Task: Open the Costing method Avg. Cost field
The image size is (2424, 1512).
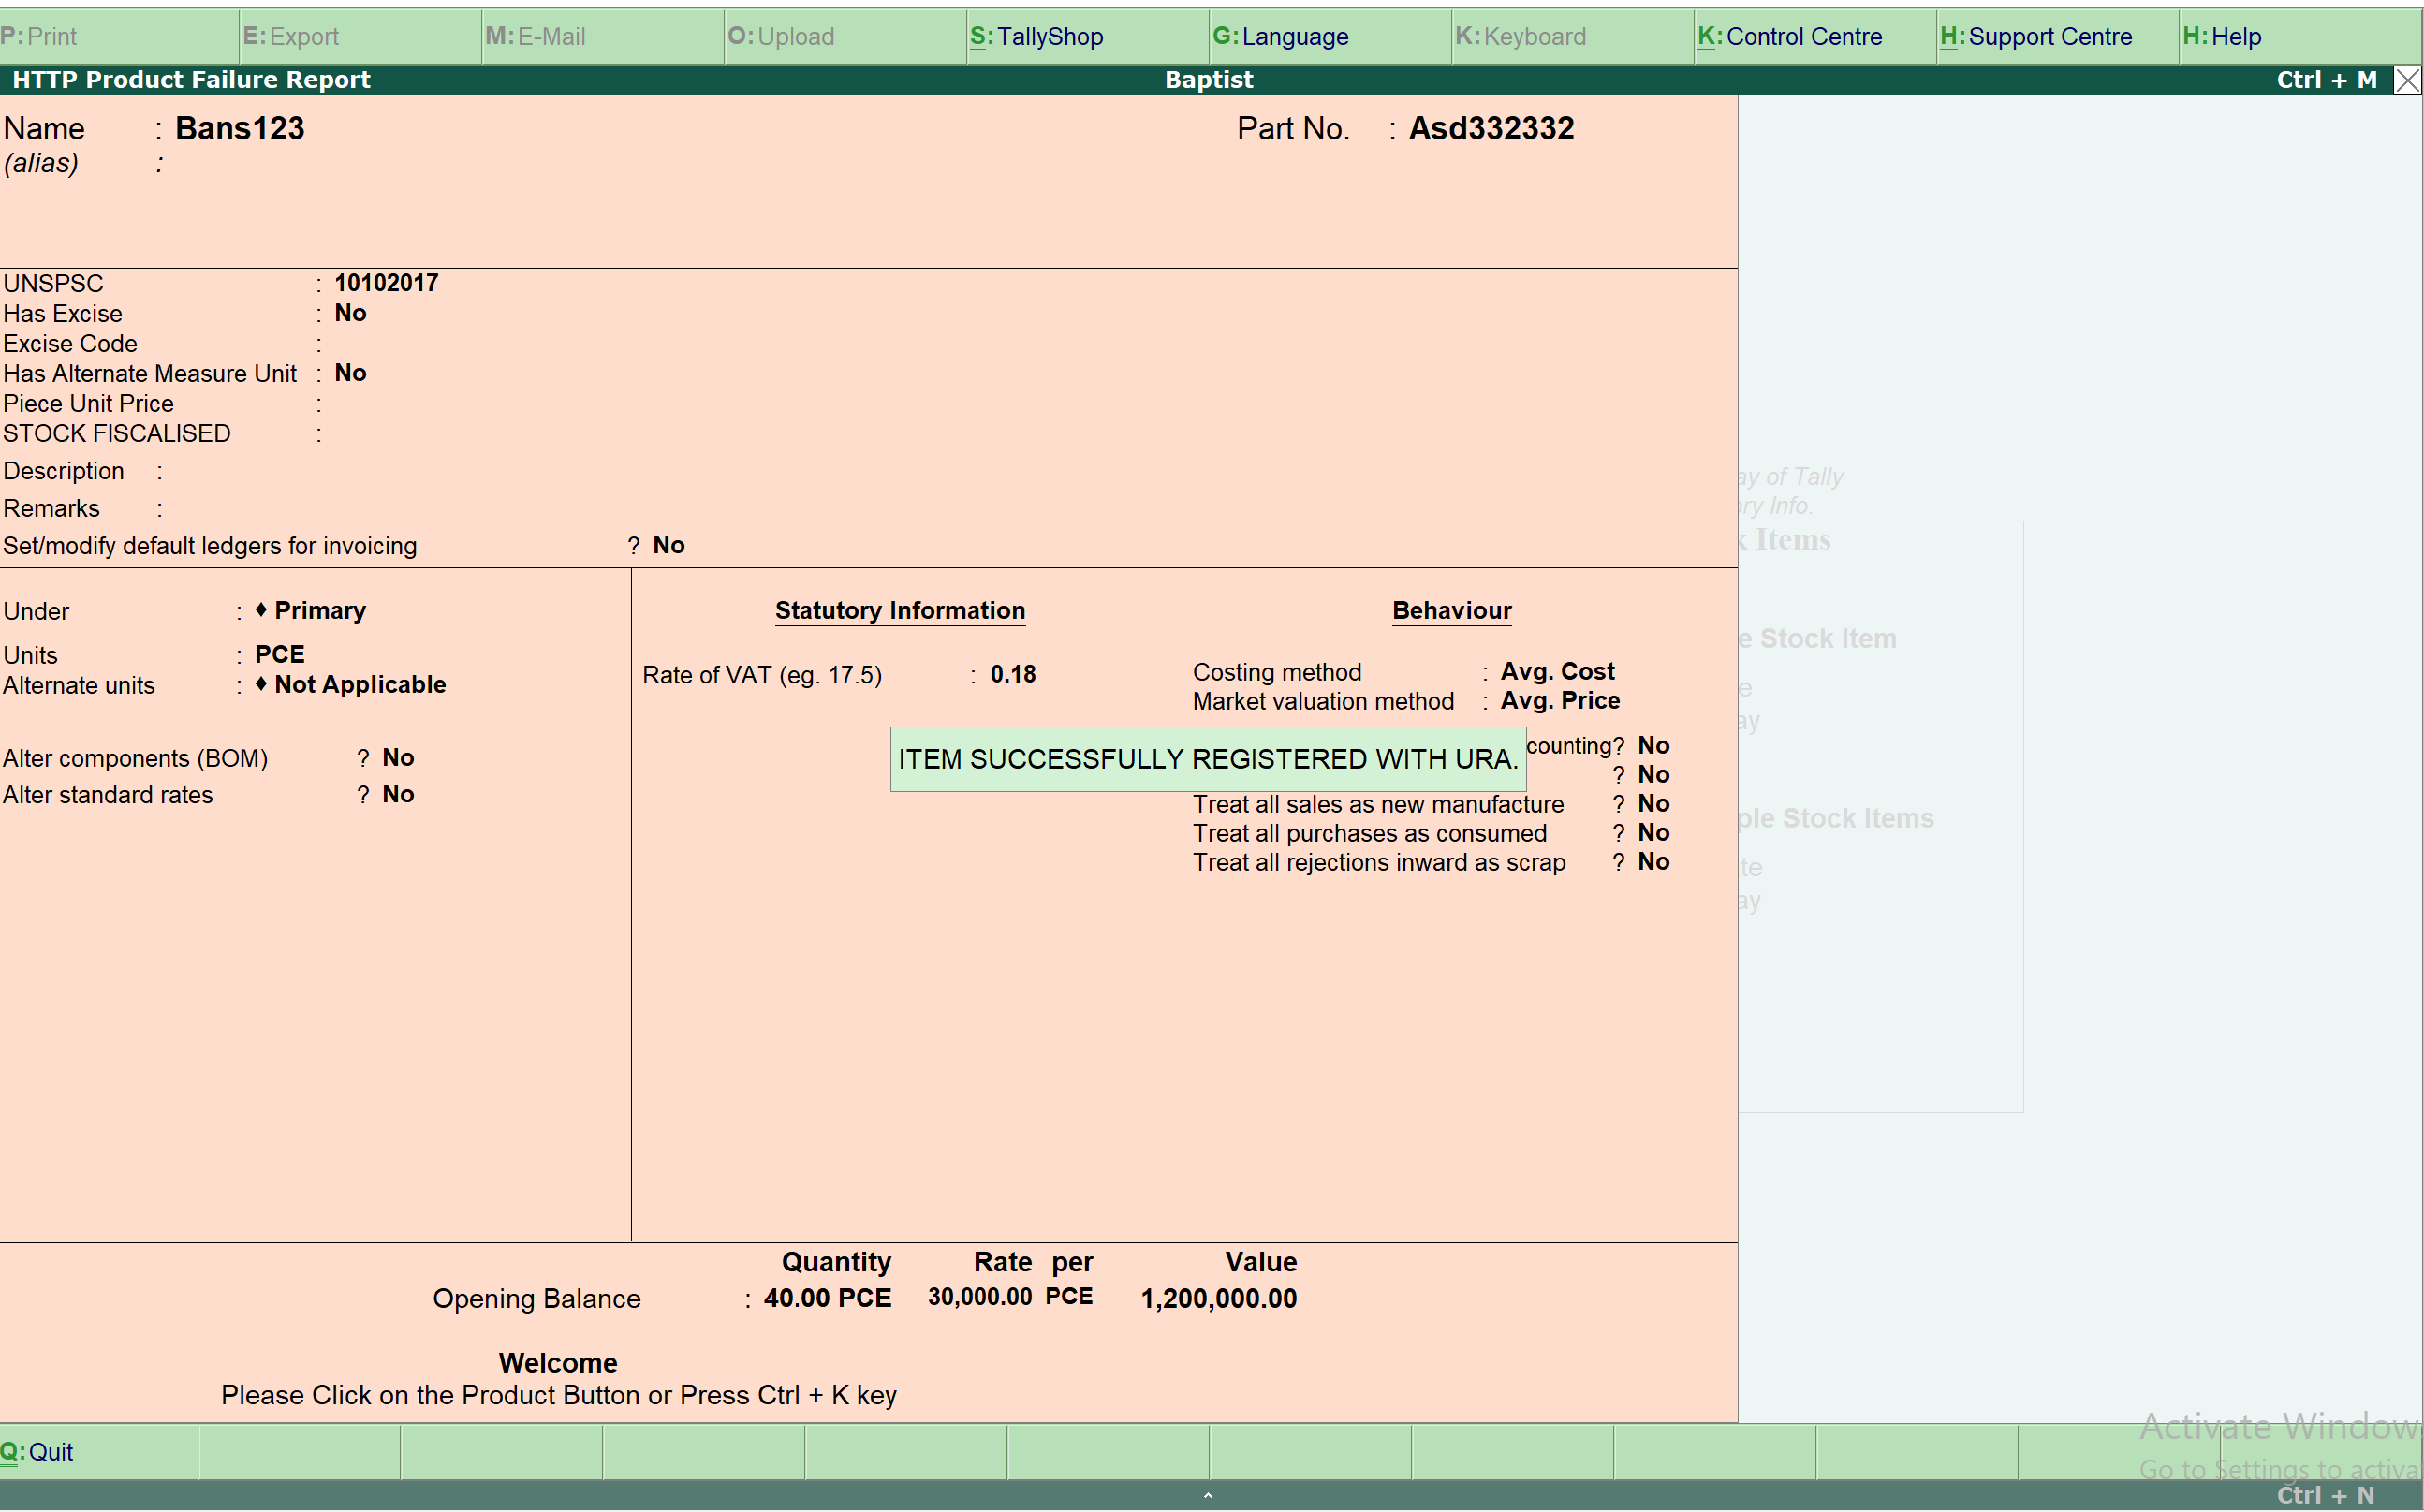Action: click(x=1557, y=672)
